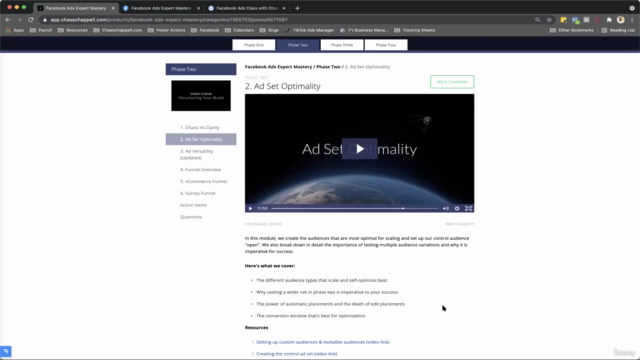Open lesson 5. eCommerce Funnel

203,182
